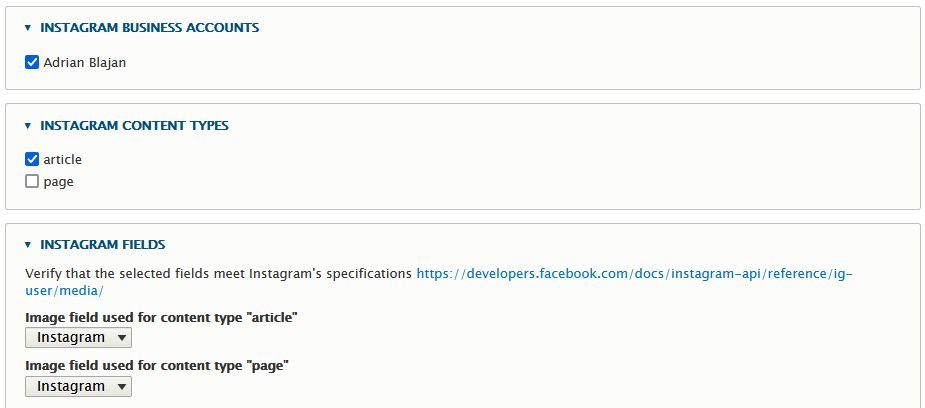Collapse the Instagram Content Types section triangle
The width and height of the screenshot is (925, 408).
tap(28, 126)
